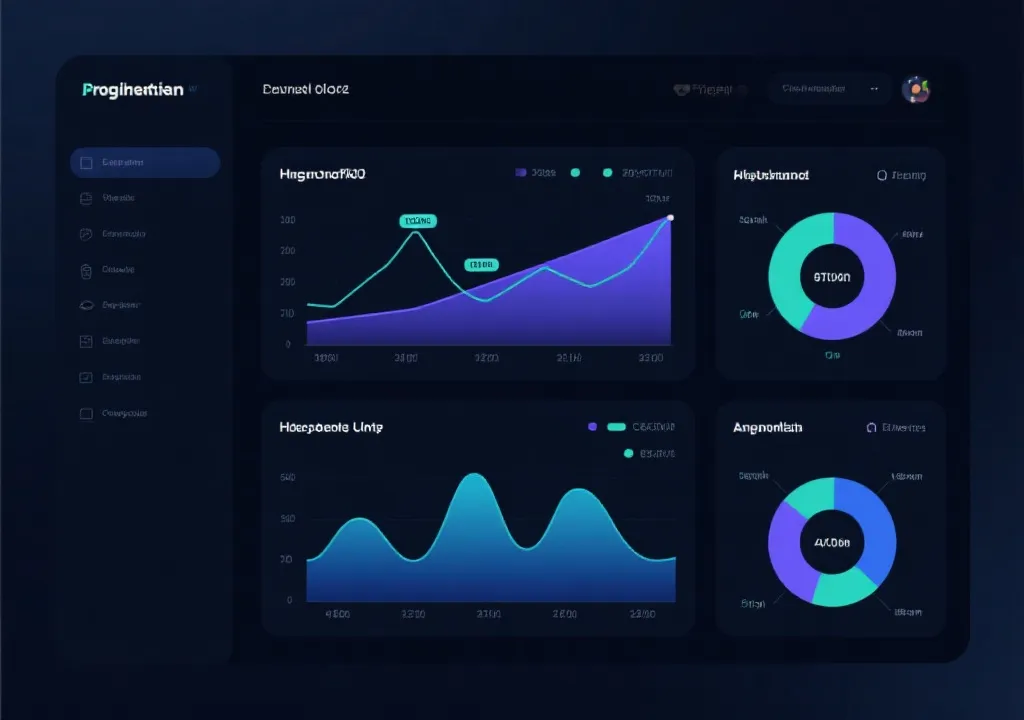
Task: Click the sixth sidebar icon from the top
Action: (86, 341)
